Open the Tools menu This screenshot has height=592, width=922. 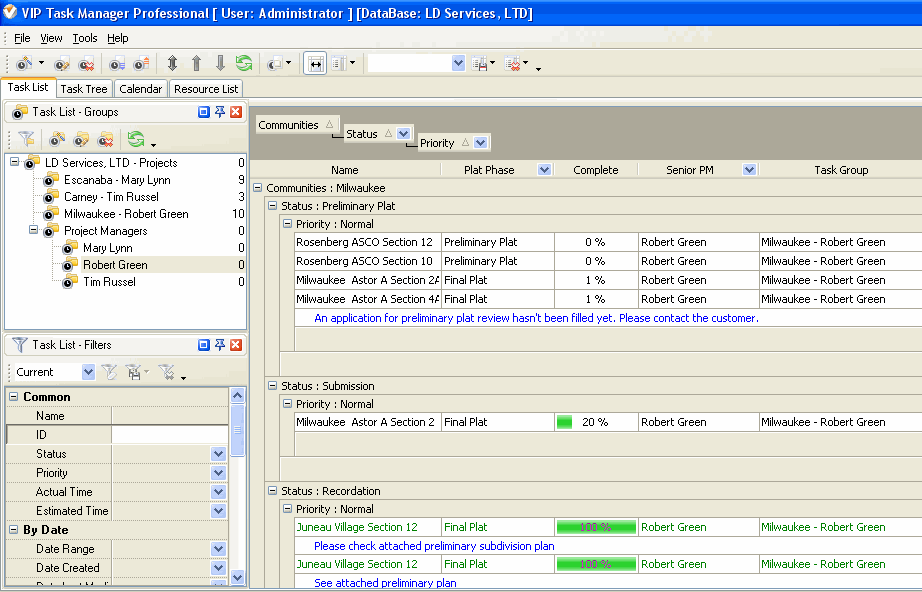point(85,38)
